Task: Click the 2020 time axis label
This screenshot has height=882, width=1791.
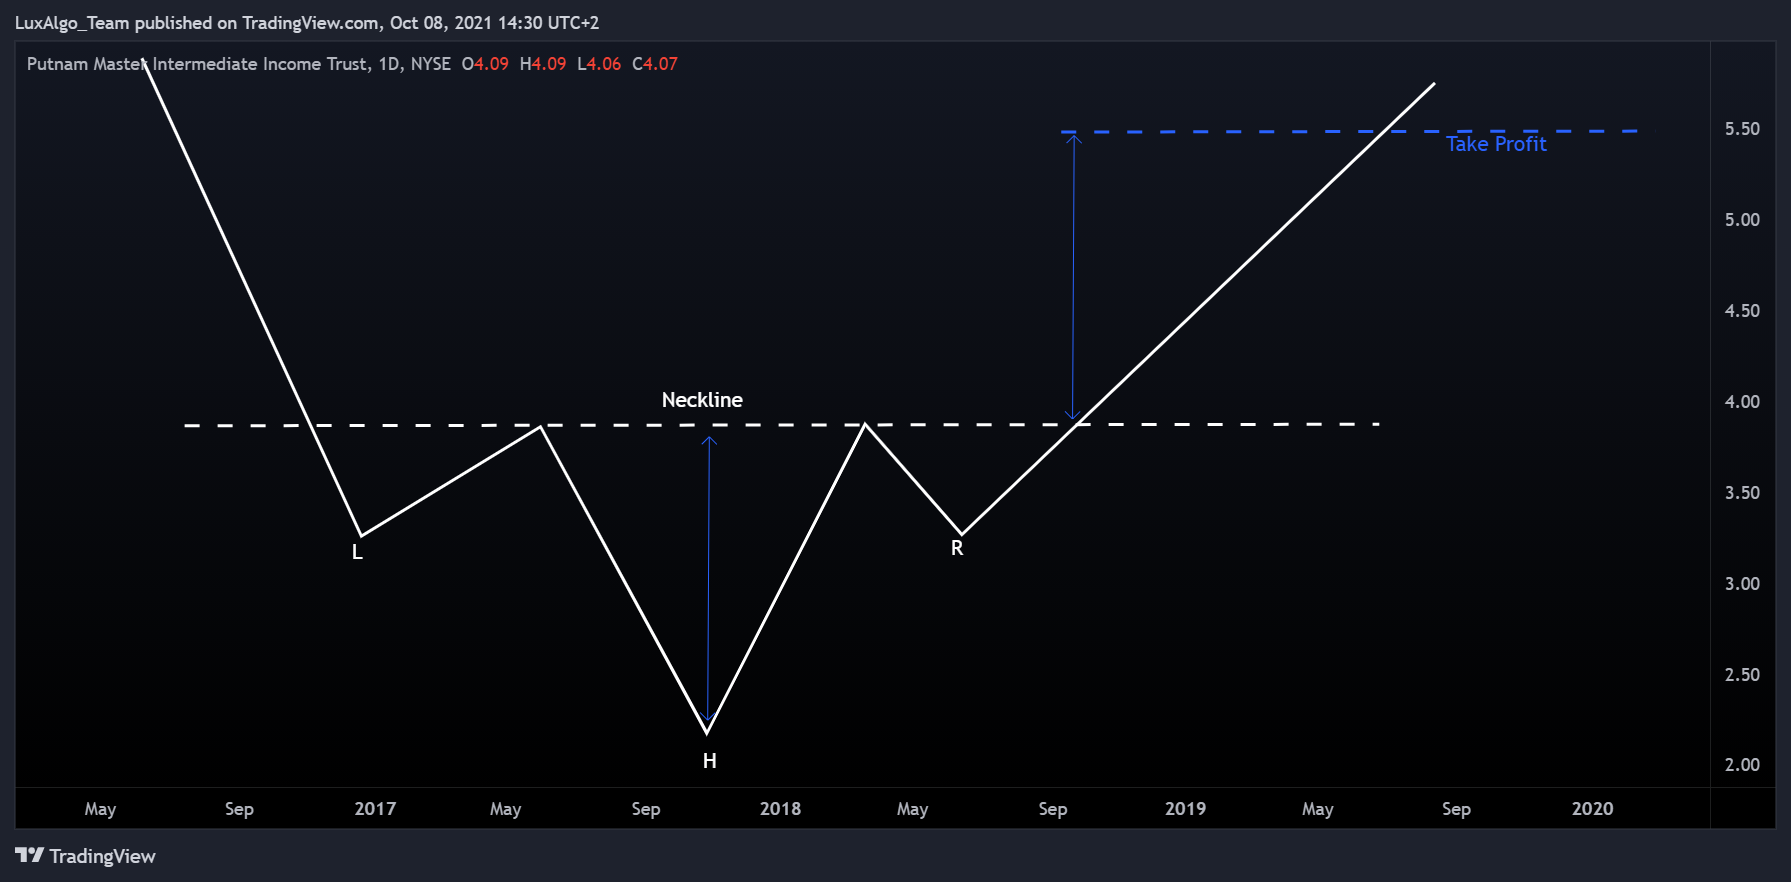Action: 1592,809
